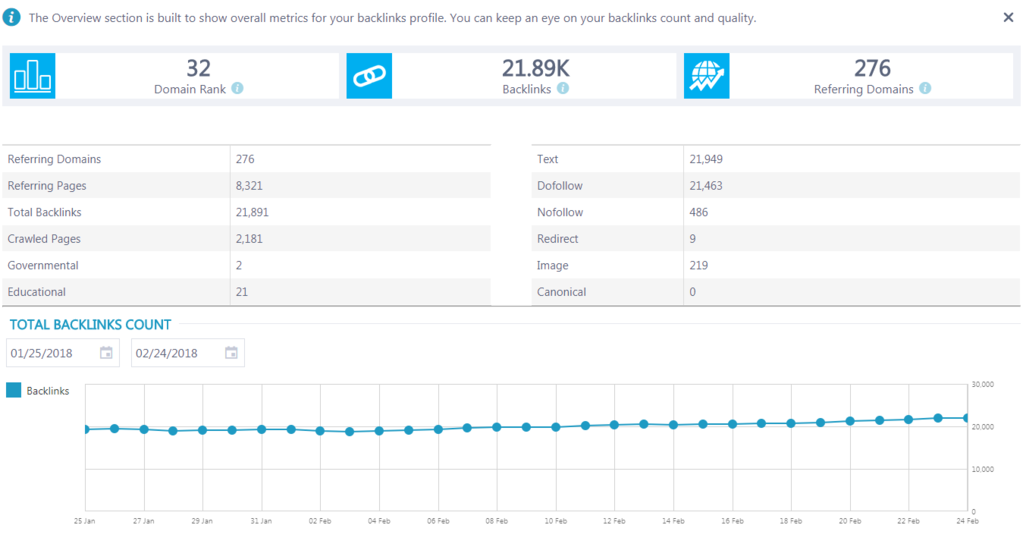
Task: Select the Educational row label
Action: point(37,292)
